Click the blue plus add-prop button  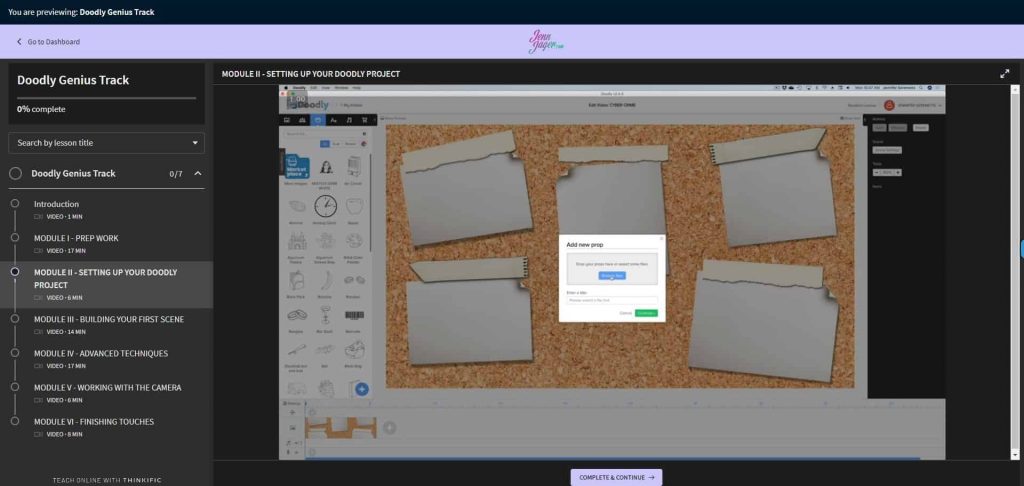tap(362, 389)
